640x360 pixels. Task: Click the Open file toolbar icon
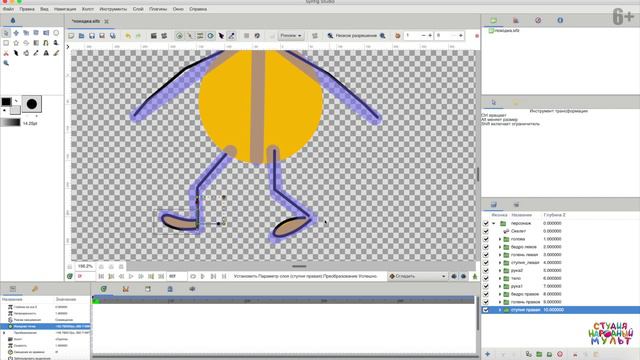(x=82, y=36)
